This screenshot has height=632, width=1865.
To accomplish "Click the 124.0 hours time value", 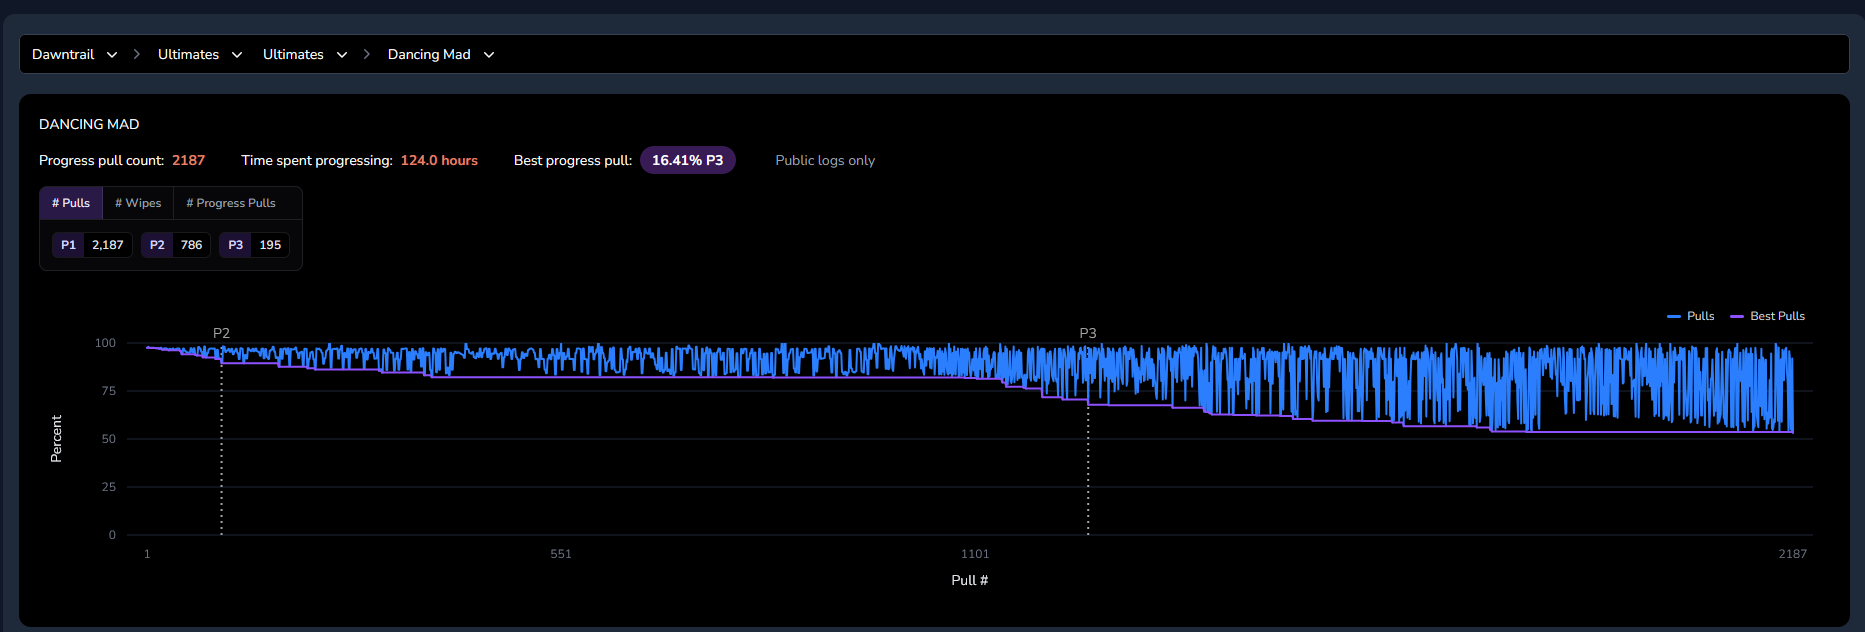I will 439,160.
